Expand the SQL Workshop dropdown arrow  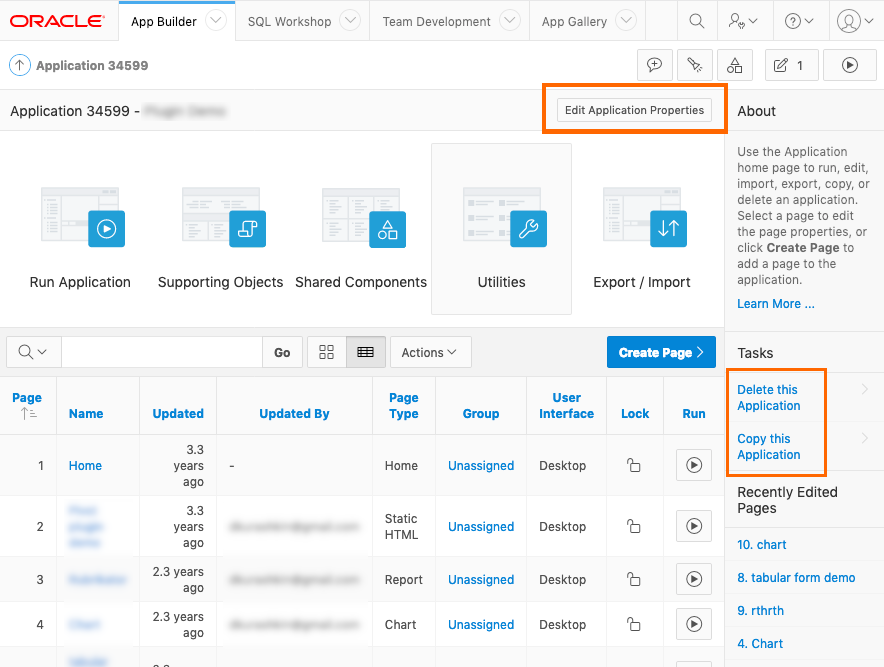point(350,21)
